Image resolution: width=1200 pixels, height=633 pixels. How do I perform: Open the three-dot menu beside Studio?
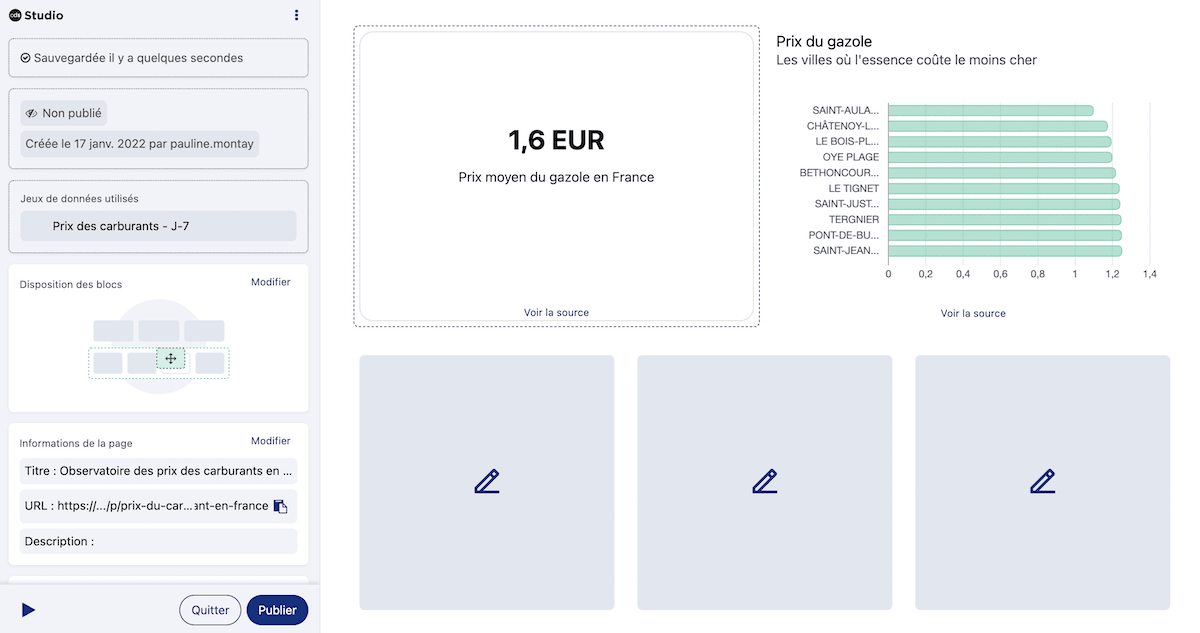coord(296,15)
